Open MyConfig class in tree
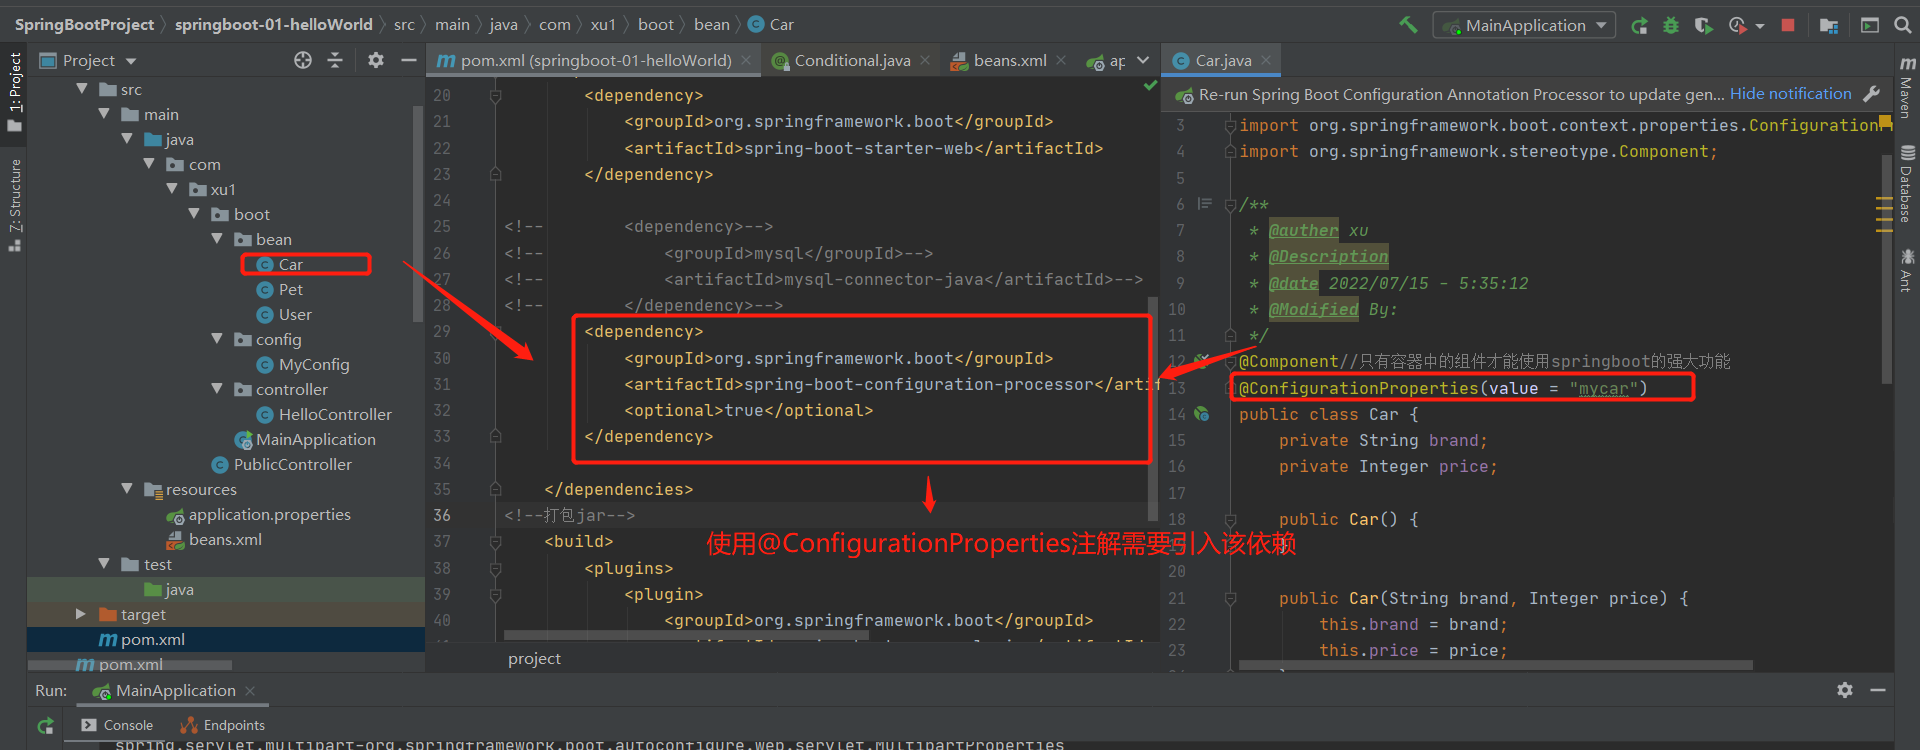The width and height of the screenshot is (1920, 750). pyautogui.click(x=303, y=364)
